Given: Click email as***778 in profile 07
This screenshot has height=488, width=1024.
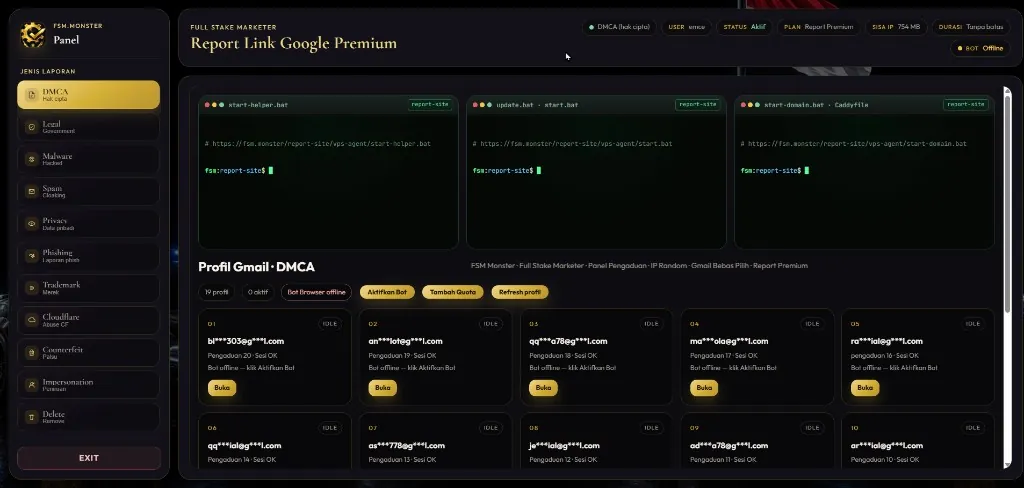Looking at the screenshot, I should (x=406, y=446).
